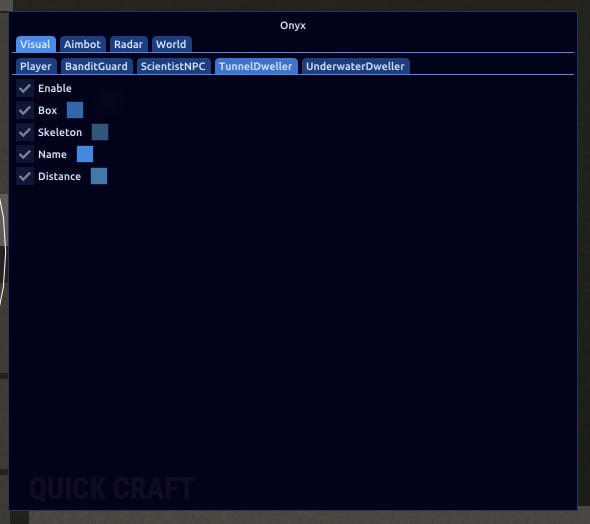Go to the World tab
Image resolution: width=590 pixels, height=524 pixels.
(172, 44)
